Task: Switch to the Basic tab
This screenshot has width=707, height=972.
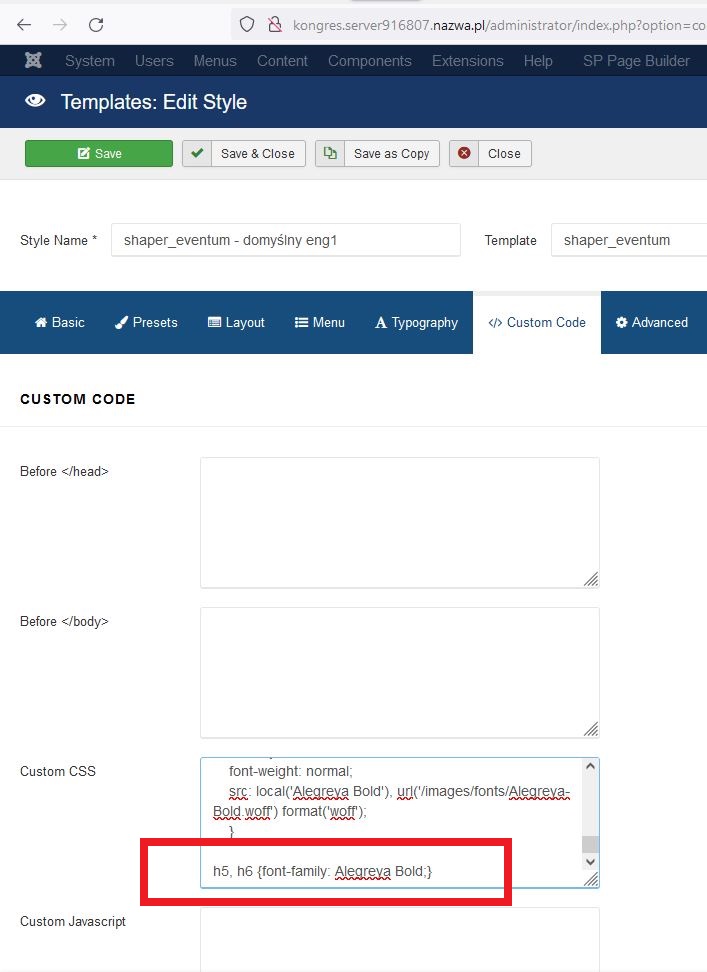Action: point(59,322)
